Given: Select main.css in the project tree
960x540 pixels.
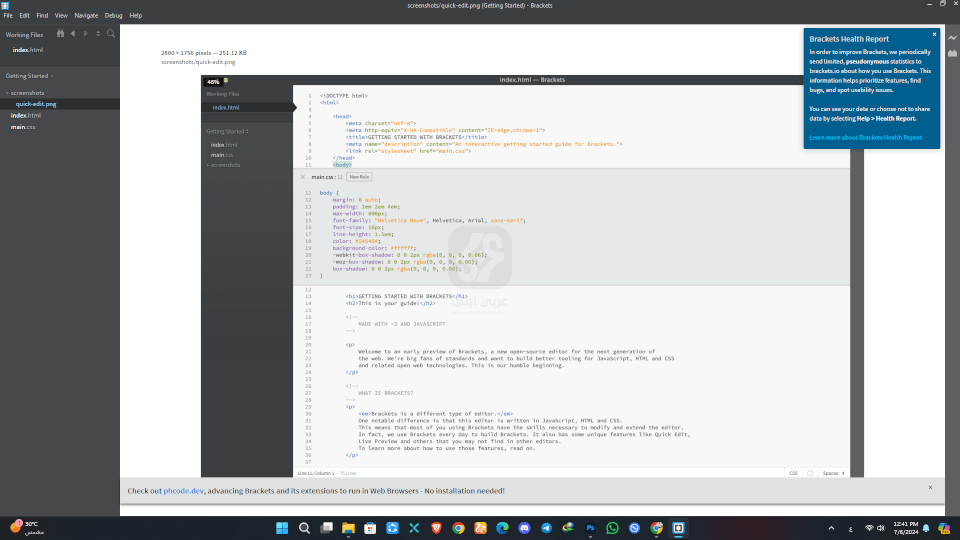Looking at the screenshot, I should tap(23, 127).
